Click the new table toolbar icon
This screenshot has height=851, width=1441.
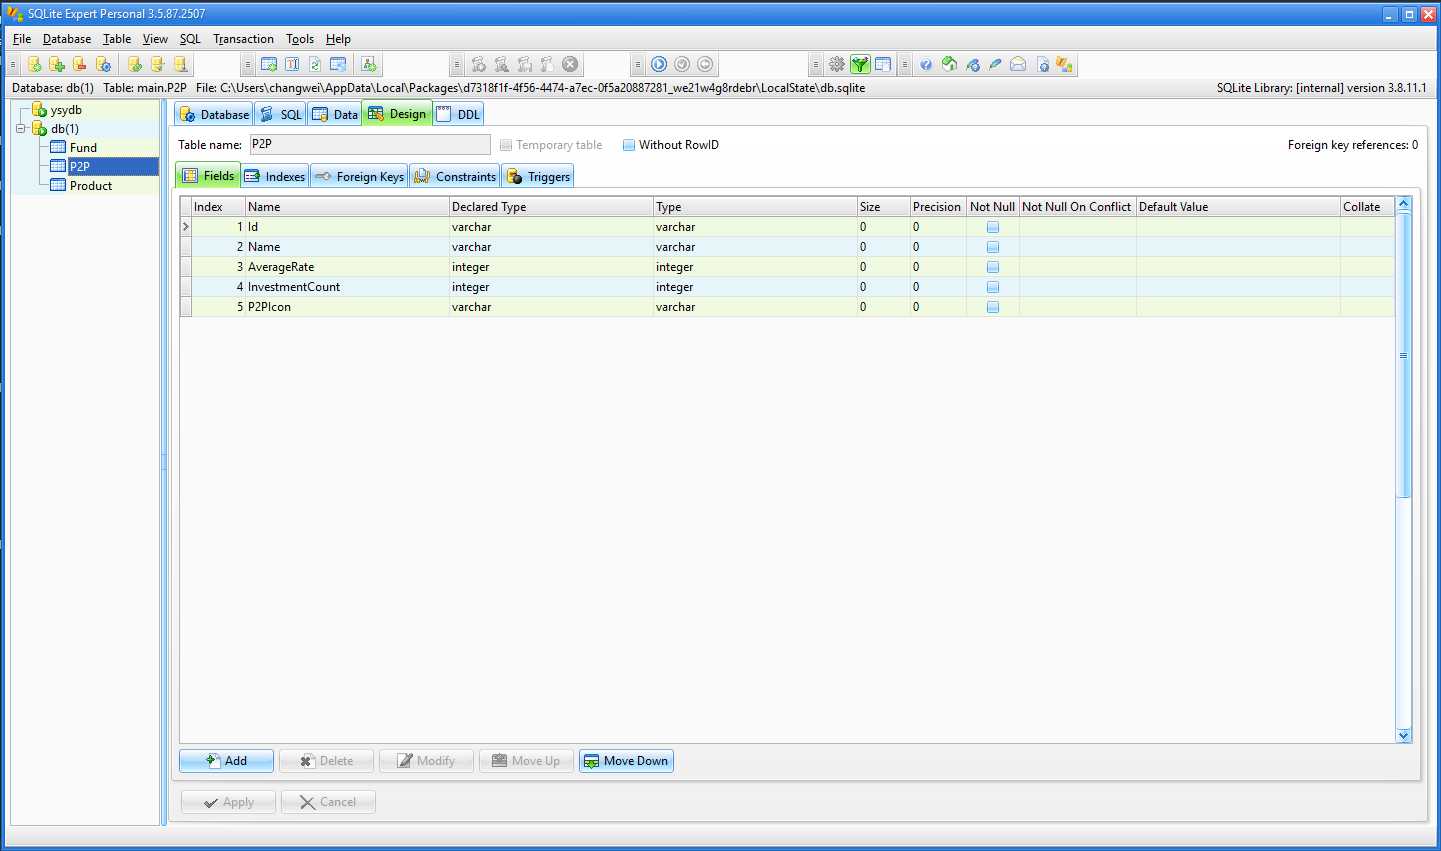269,64
